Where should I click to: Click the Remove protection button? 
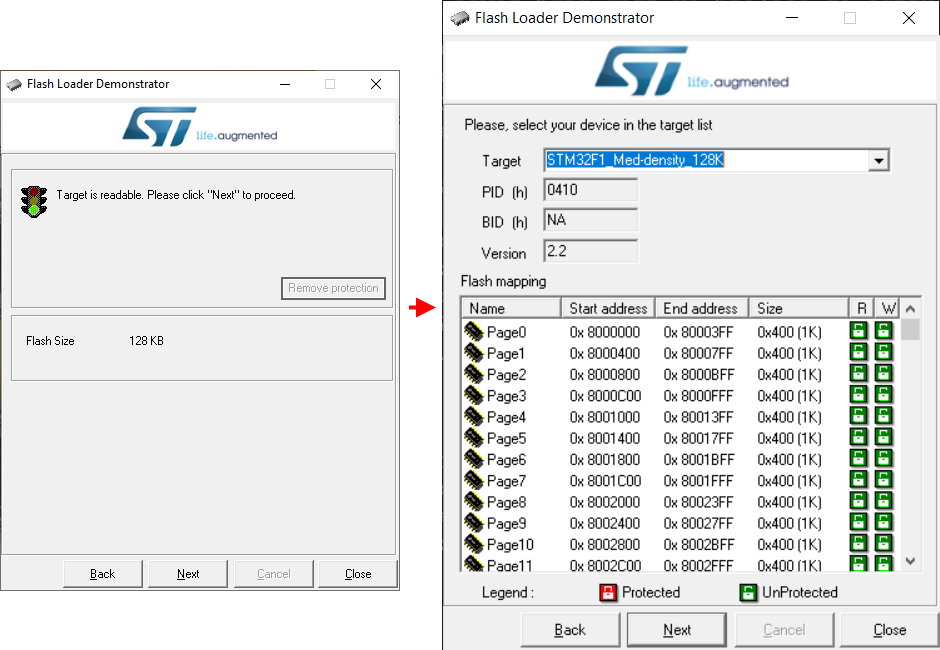(x=333, y=288)
